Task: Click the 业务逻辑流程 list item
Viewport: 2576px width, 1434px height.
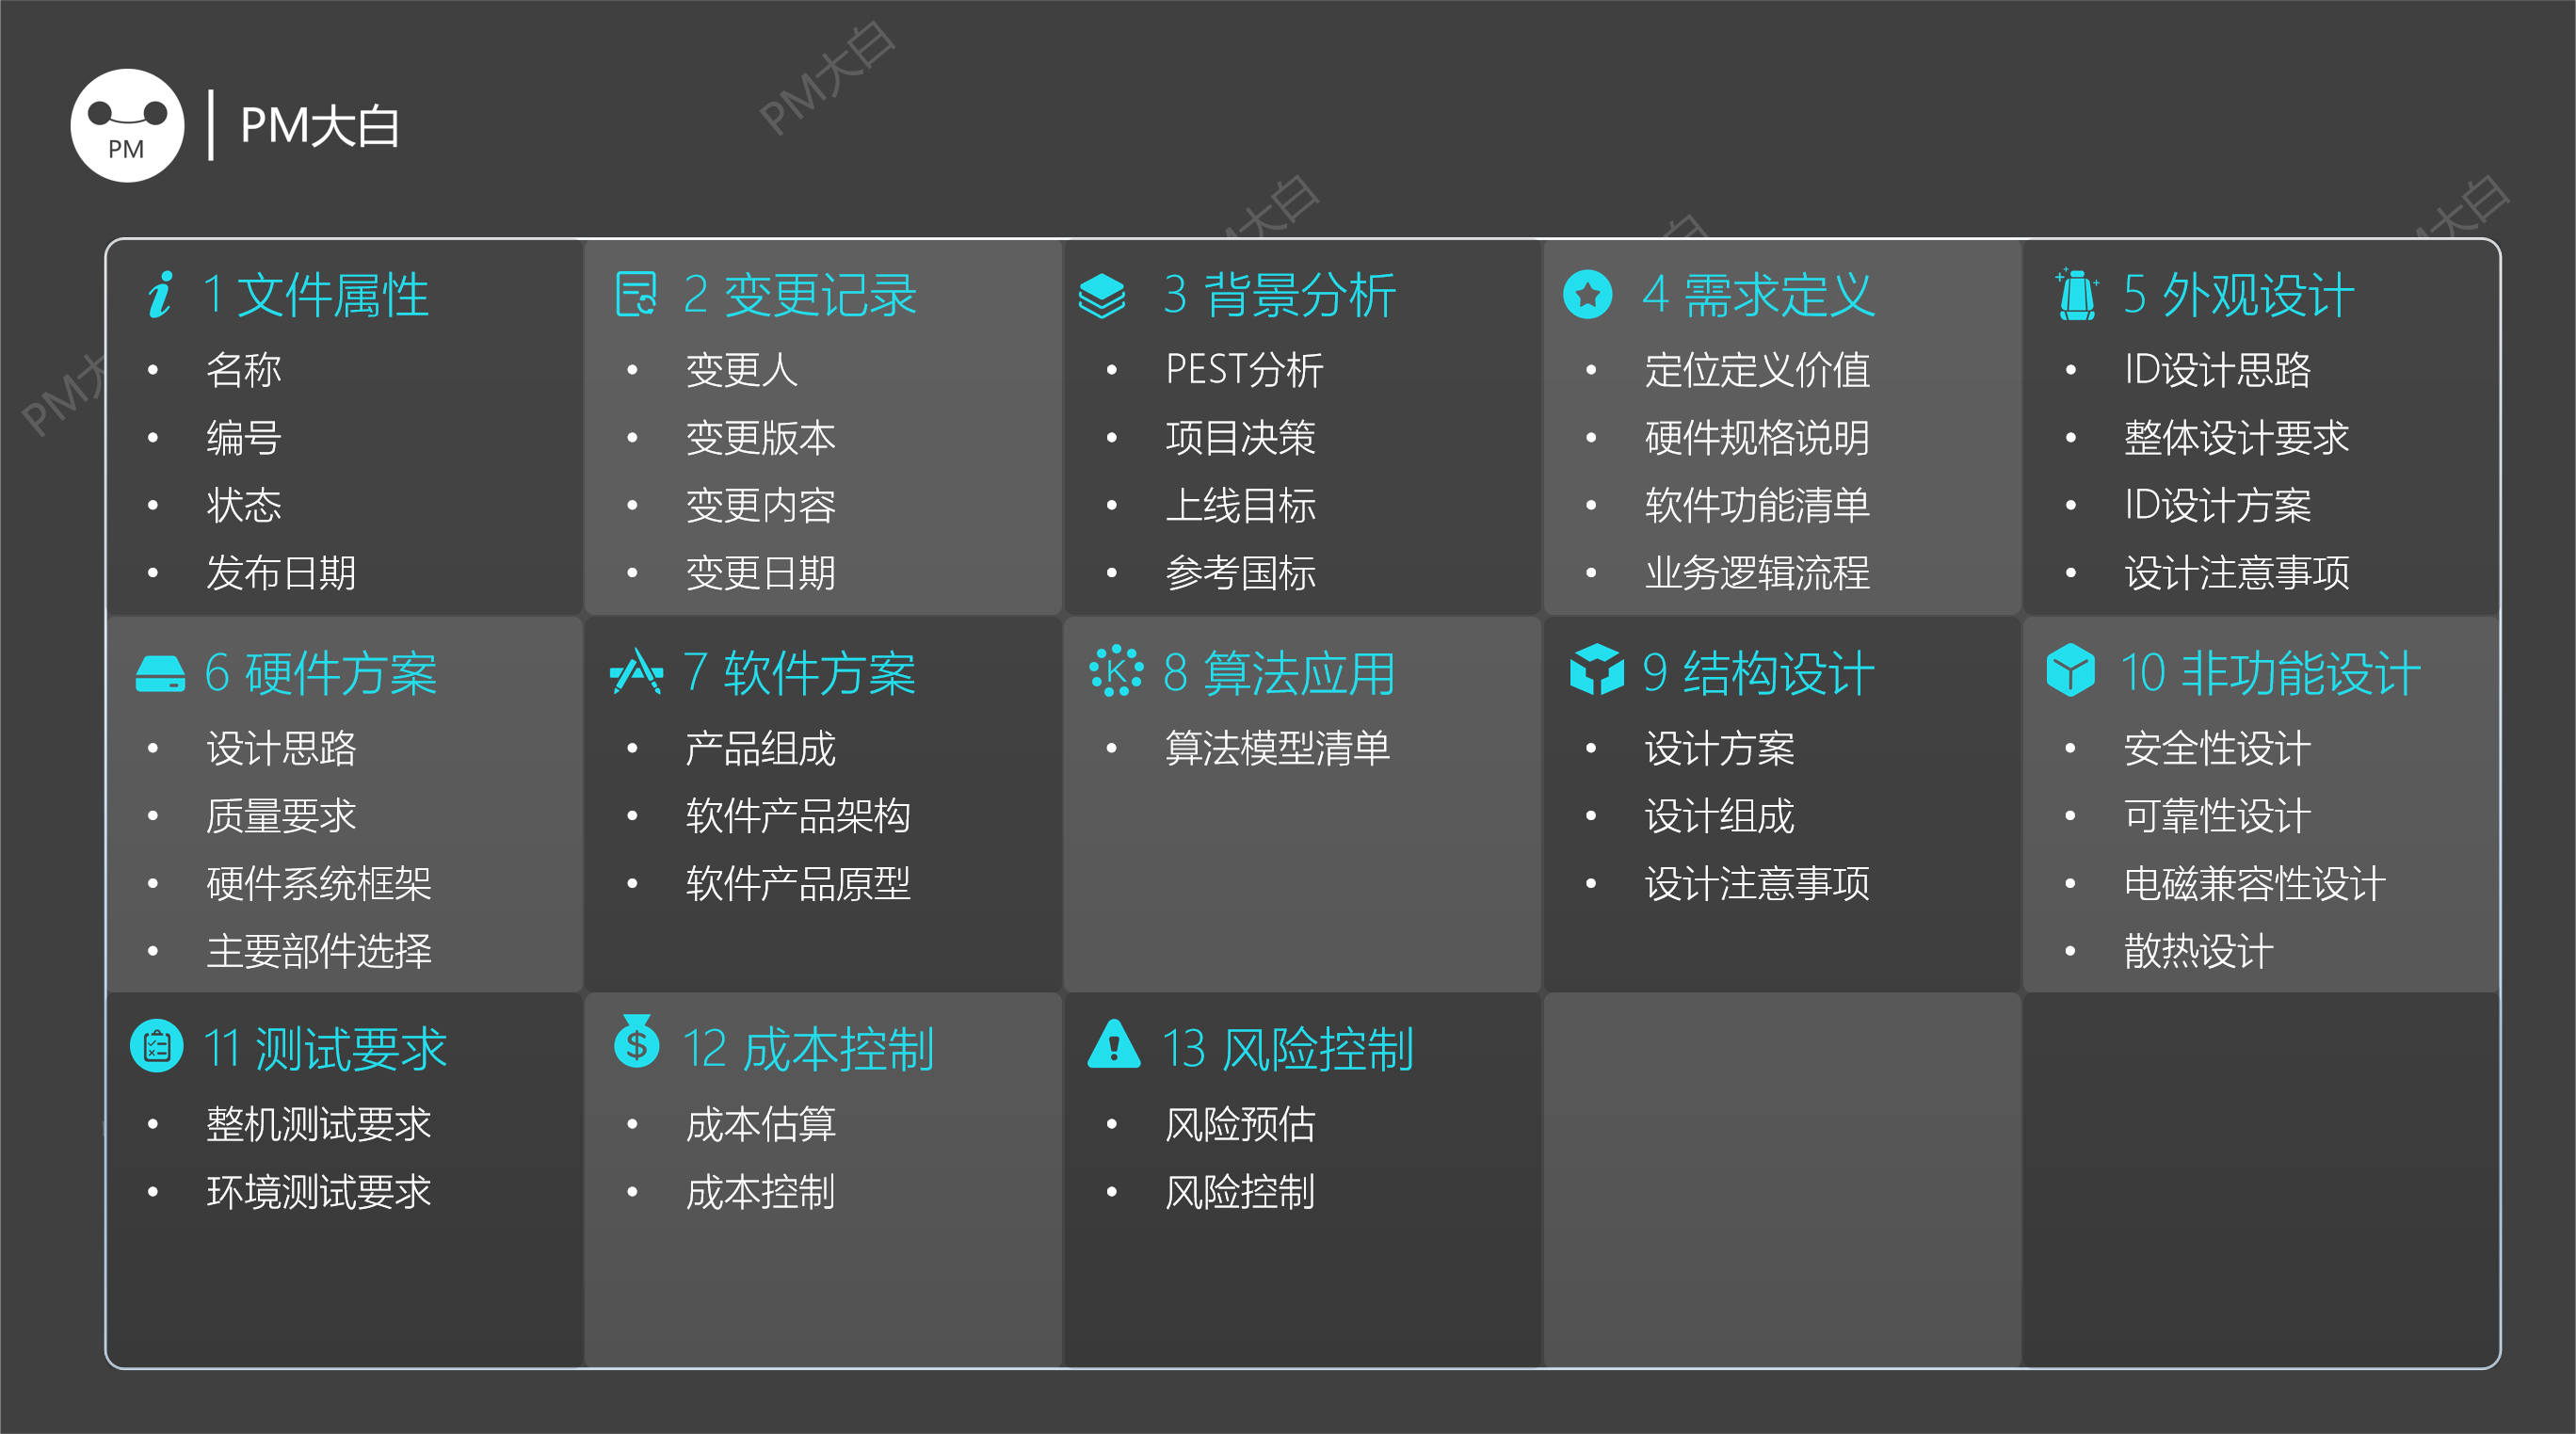Action: (1758, 573)
